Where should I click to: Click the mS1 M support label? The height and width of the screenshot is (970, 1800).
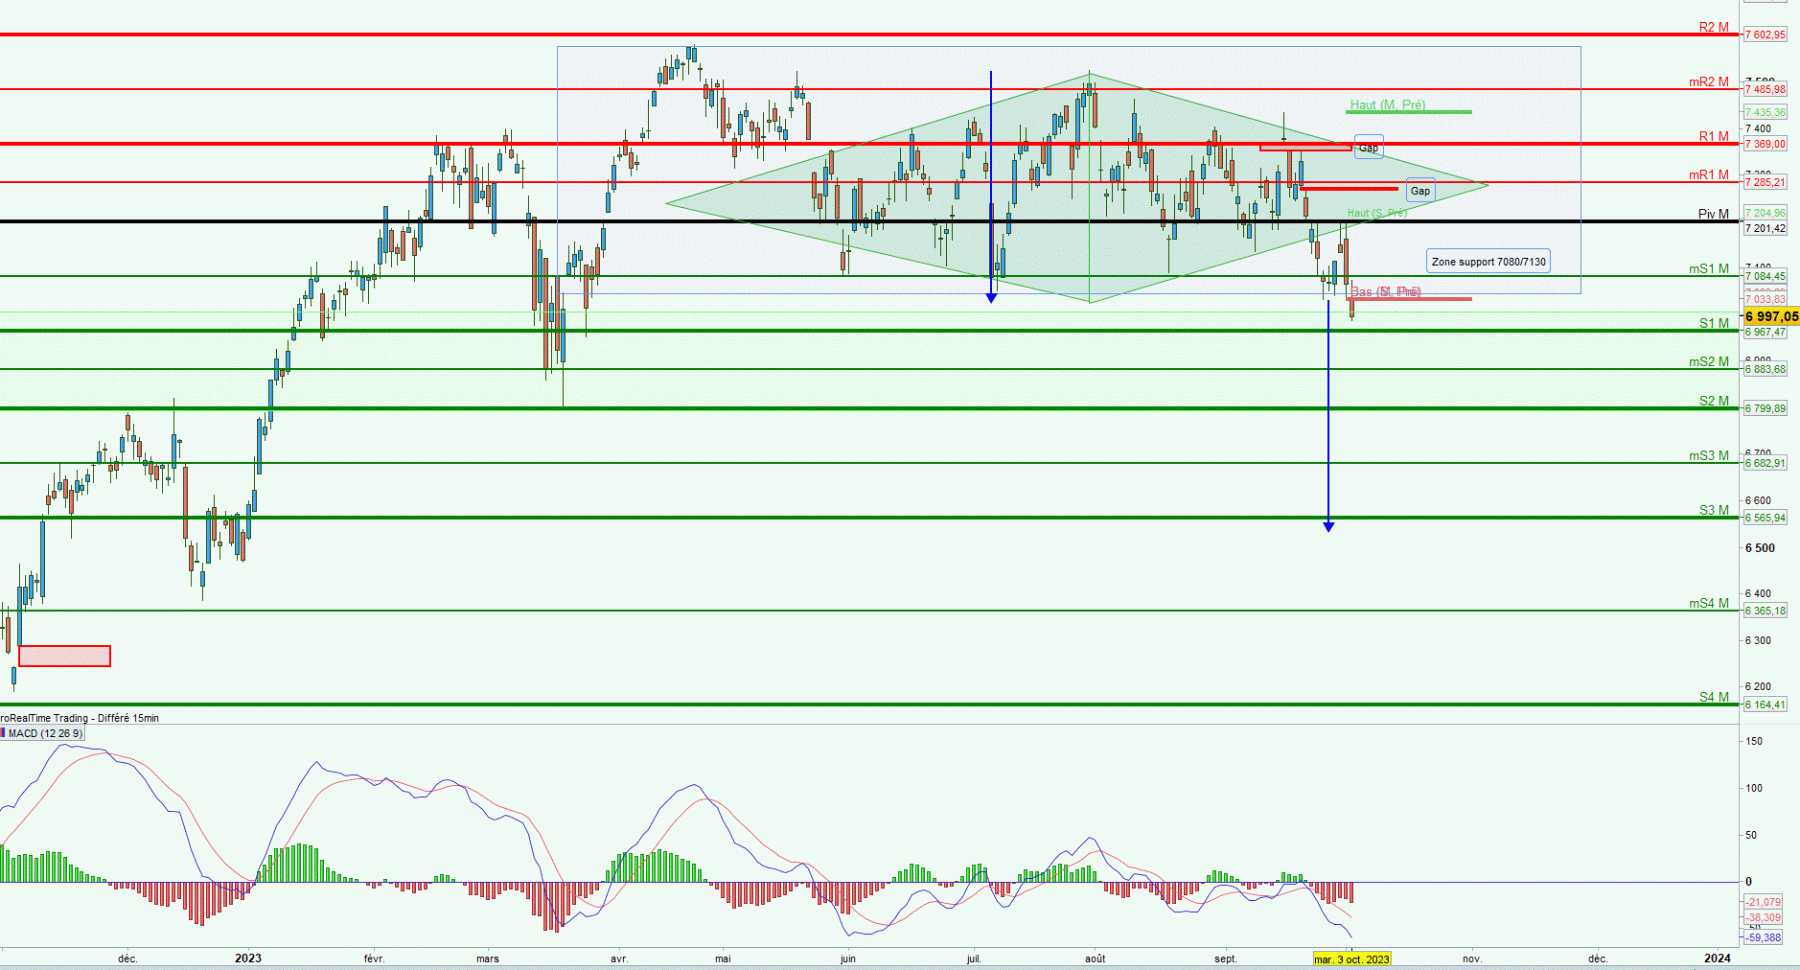pos(1709,268)
